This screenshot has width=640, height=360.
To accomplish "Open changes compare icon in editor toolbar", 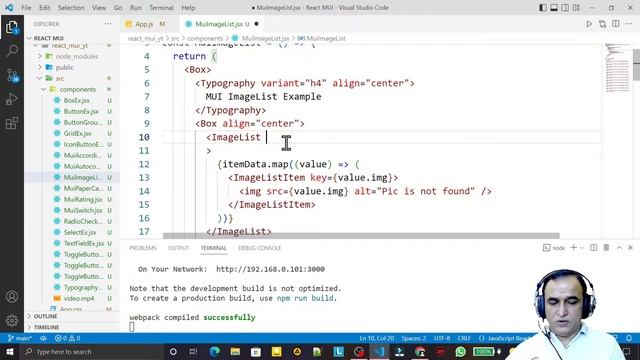I will (x=602, y=24).
